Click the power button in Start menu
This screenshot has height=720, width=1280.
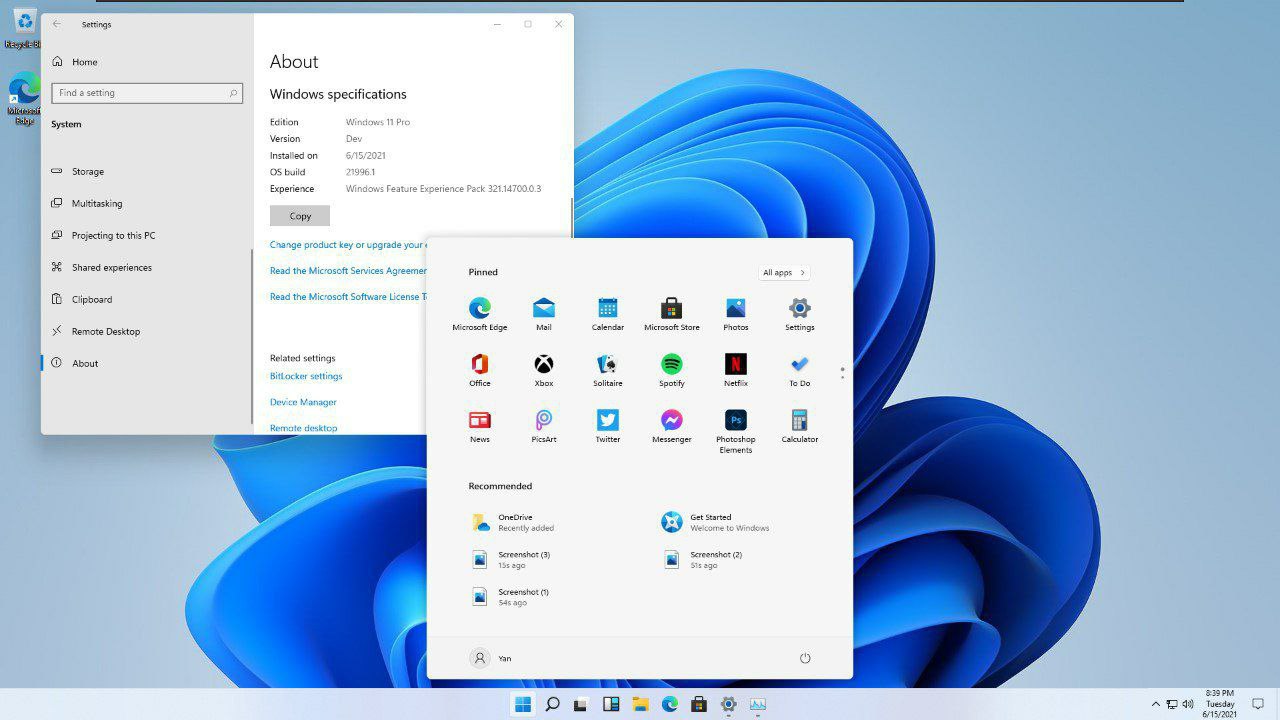(x=805, y=658)
